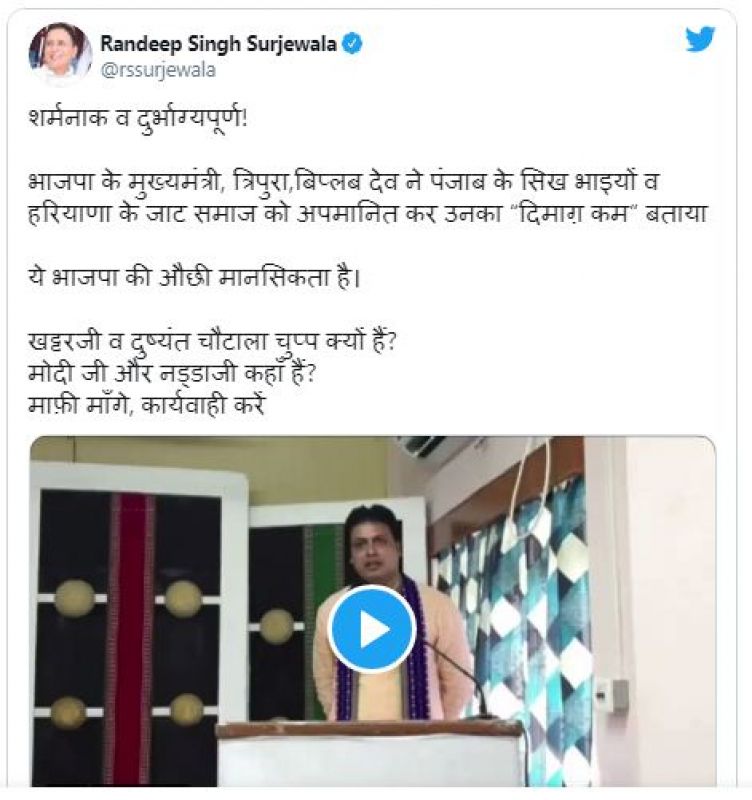Click the line mentioning त्रिपुरा, बिप्लब देव
Screen dimensions: 752x800
tap(343, 183)
